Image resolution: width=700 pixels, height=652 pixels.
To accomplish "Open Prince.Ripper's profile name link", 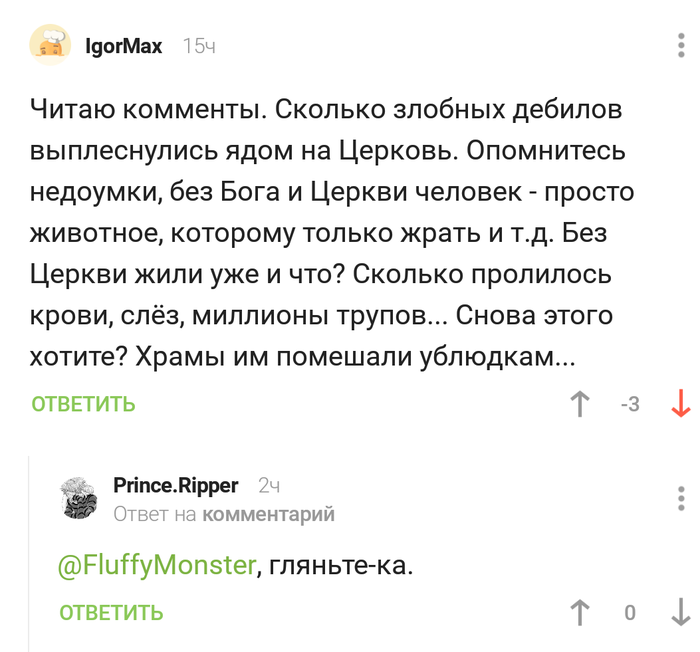I will click(x=175, y=486).
